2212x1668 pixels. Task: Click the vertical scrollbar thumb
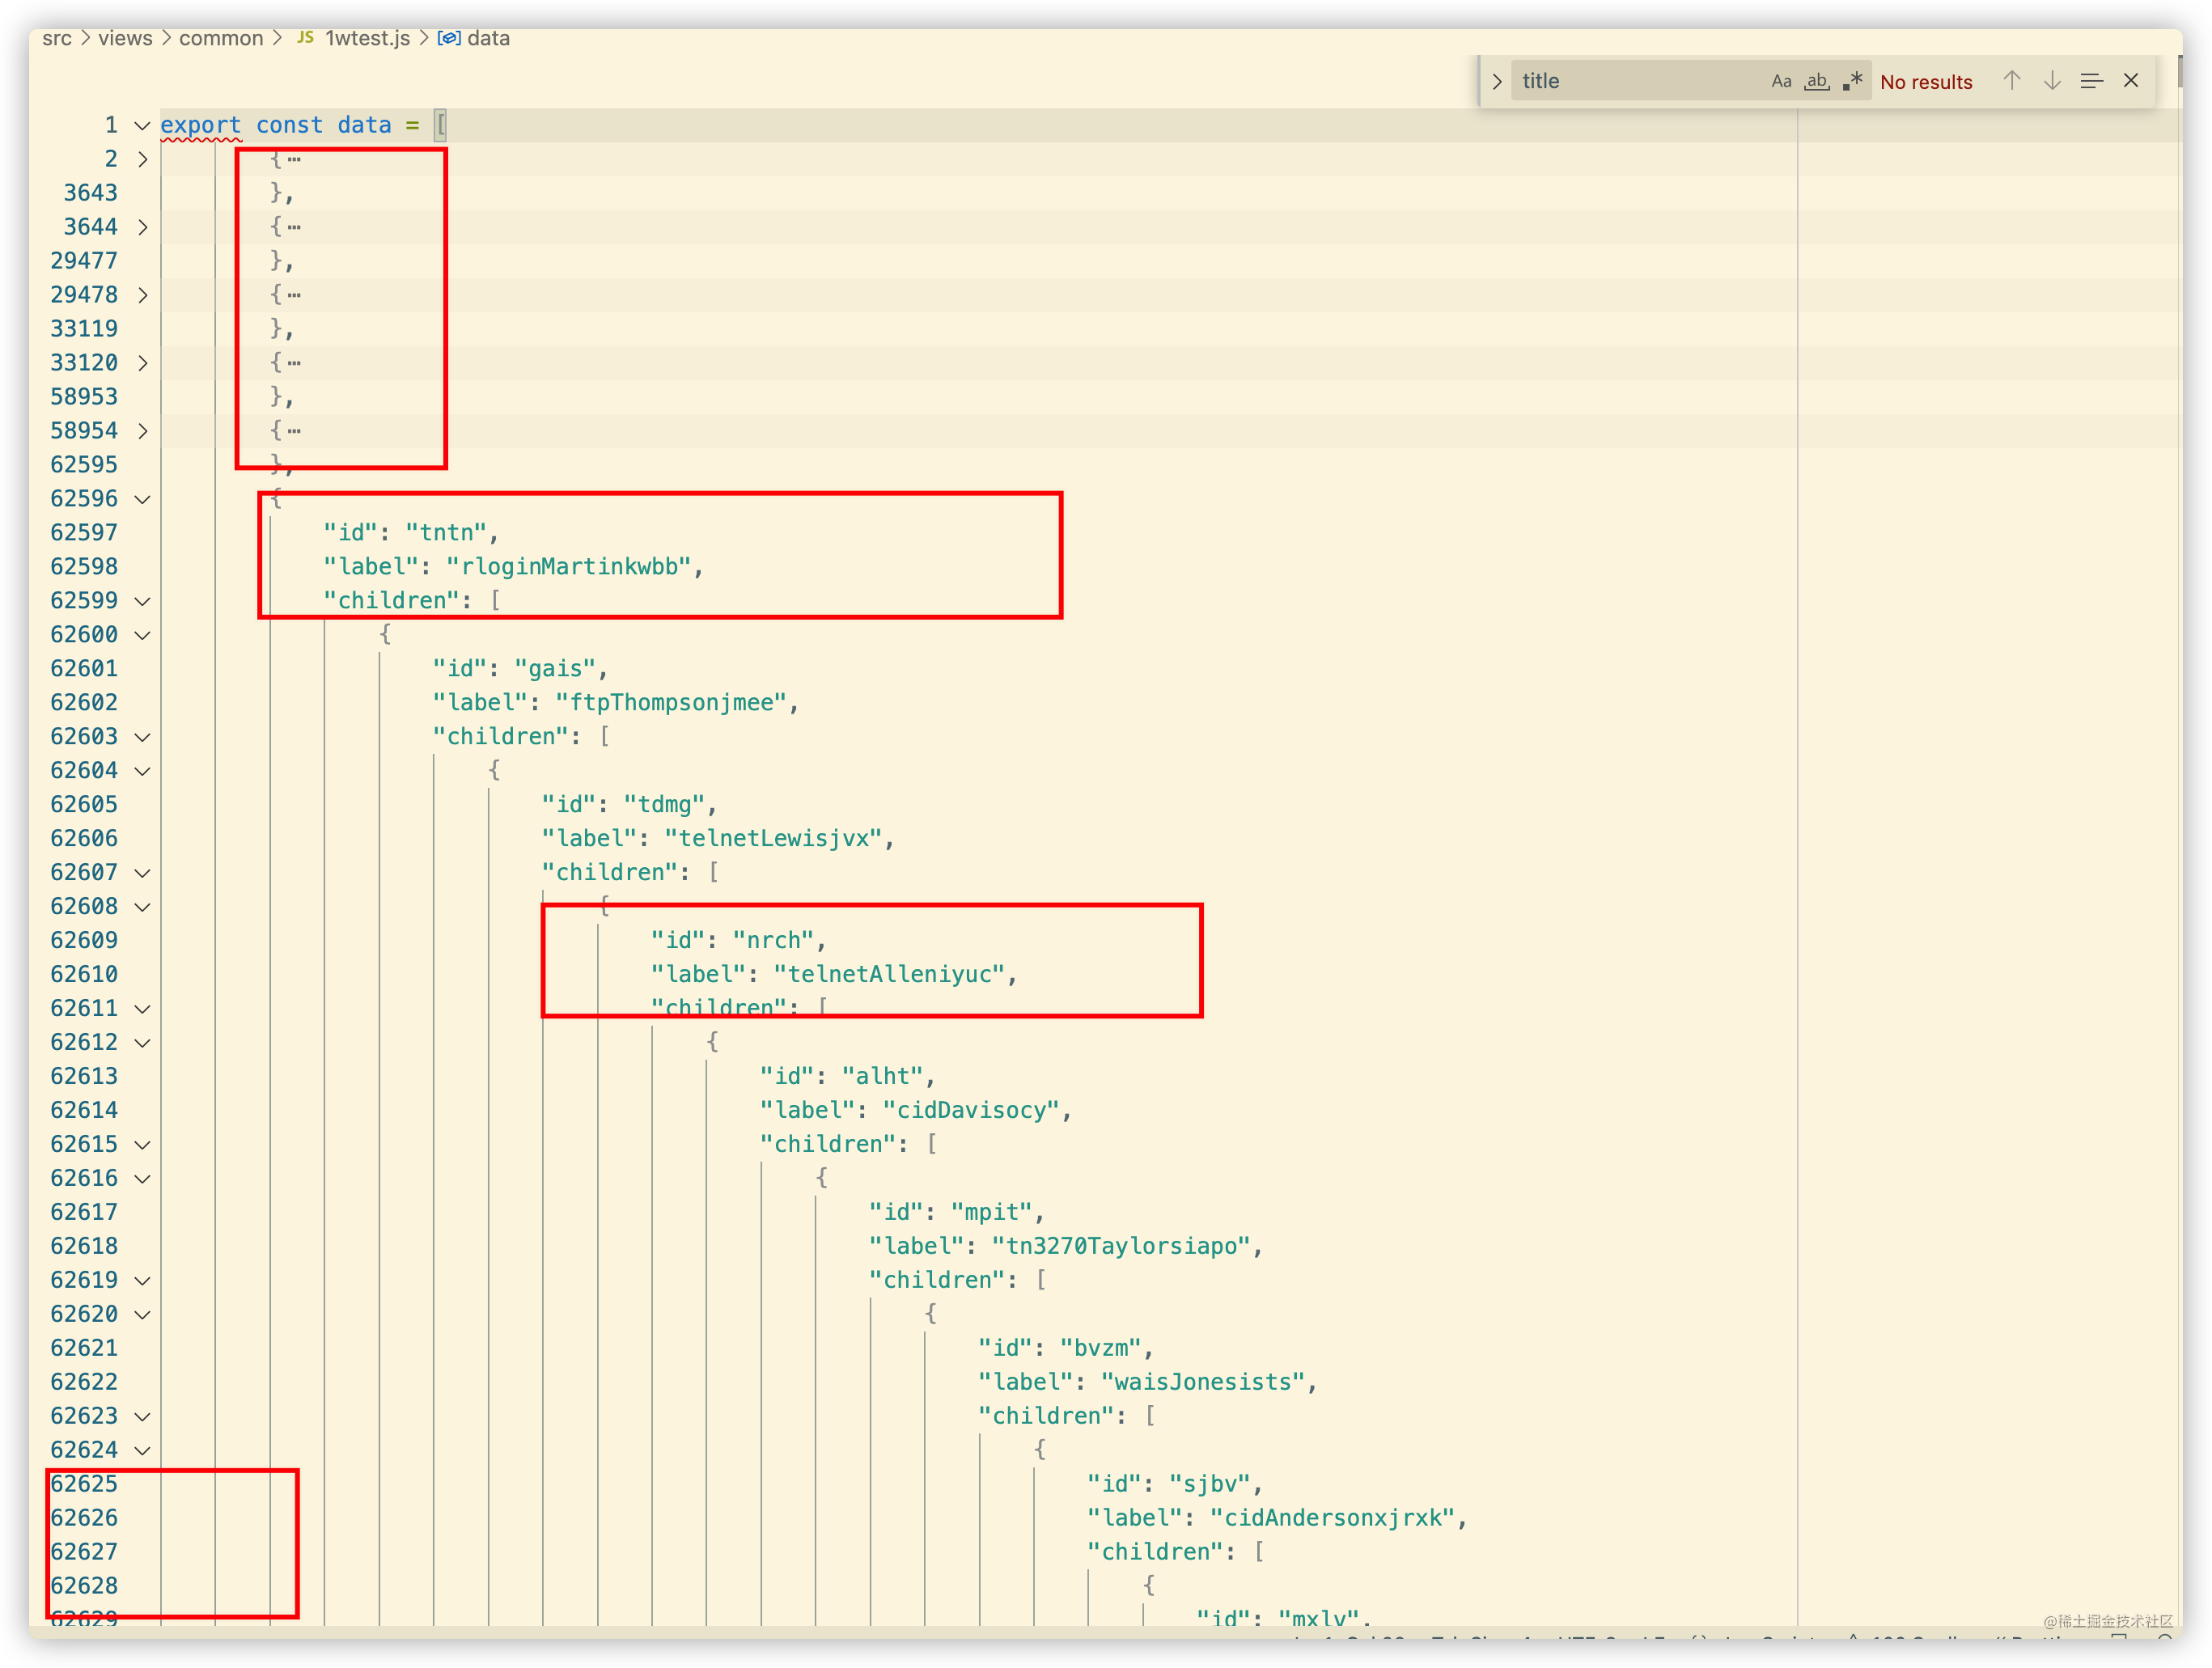point(2179,72)
